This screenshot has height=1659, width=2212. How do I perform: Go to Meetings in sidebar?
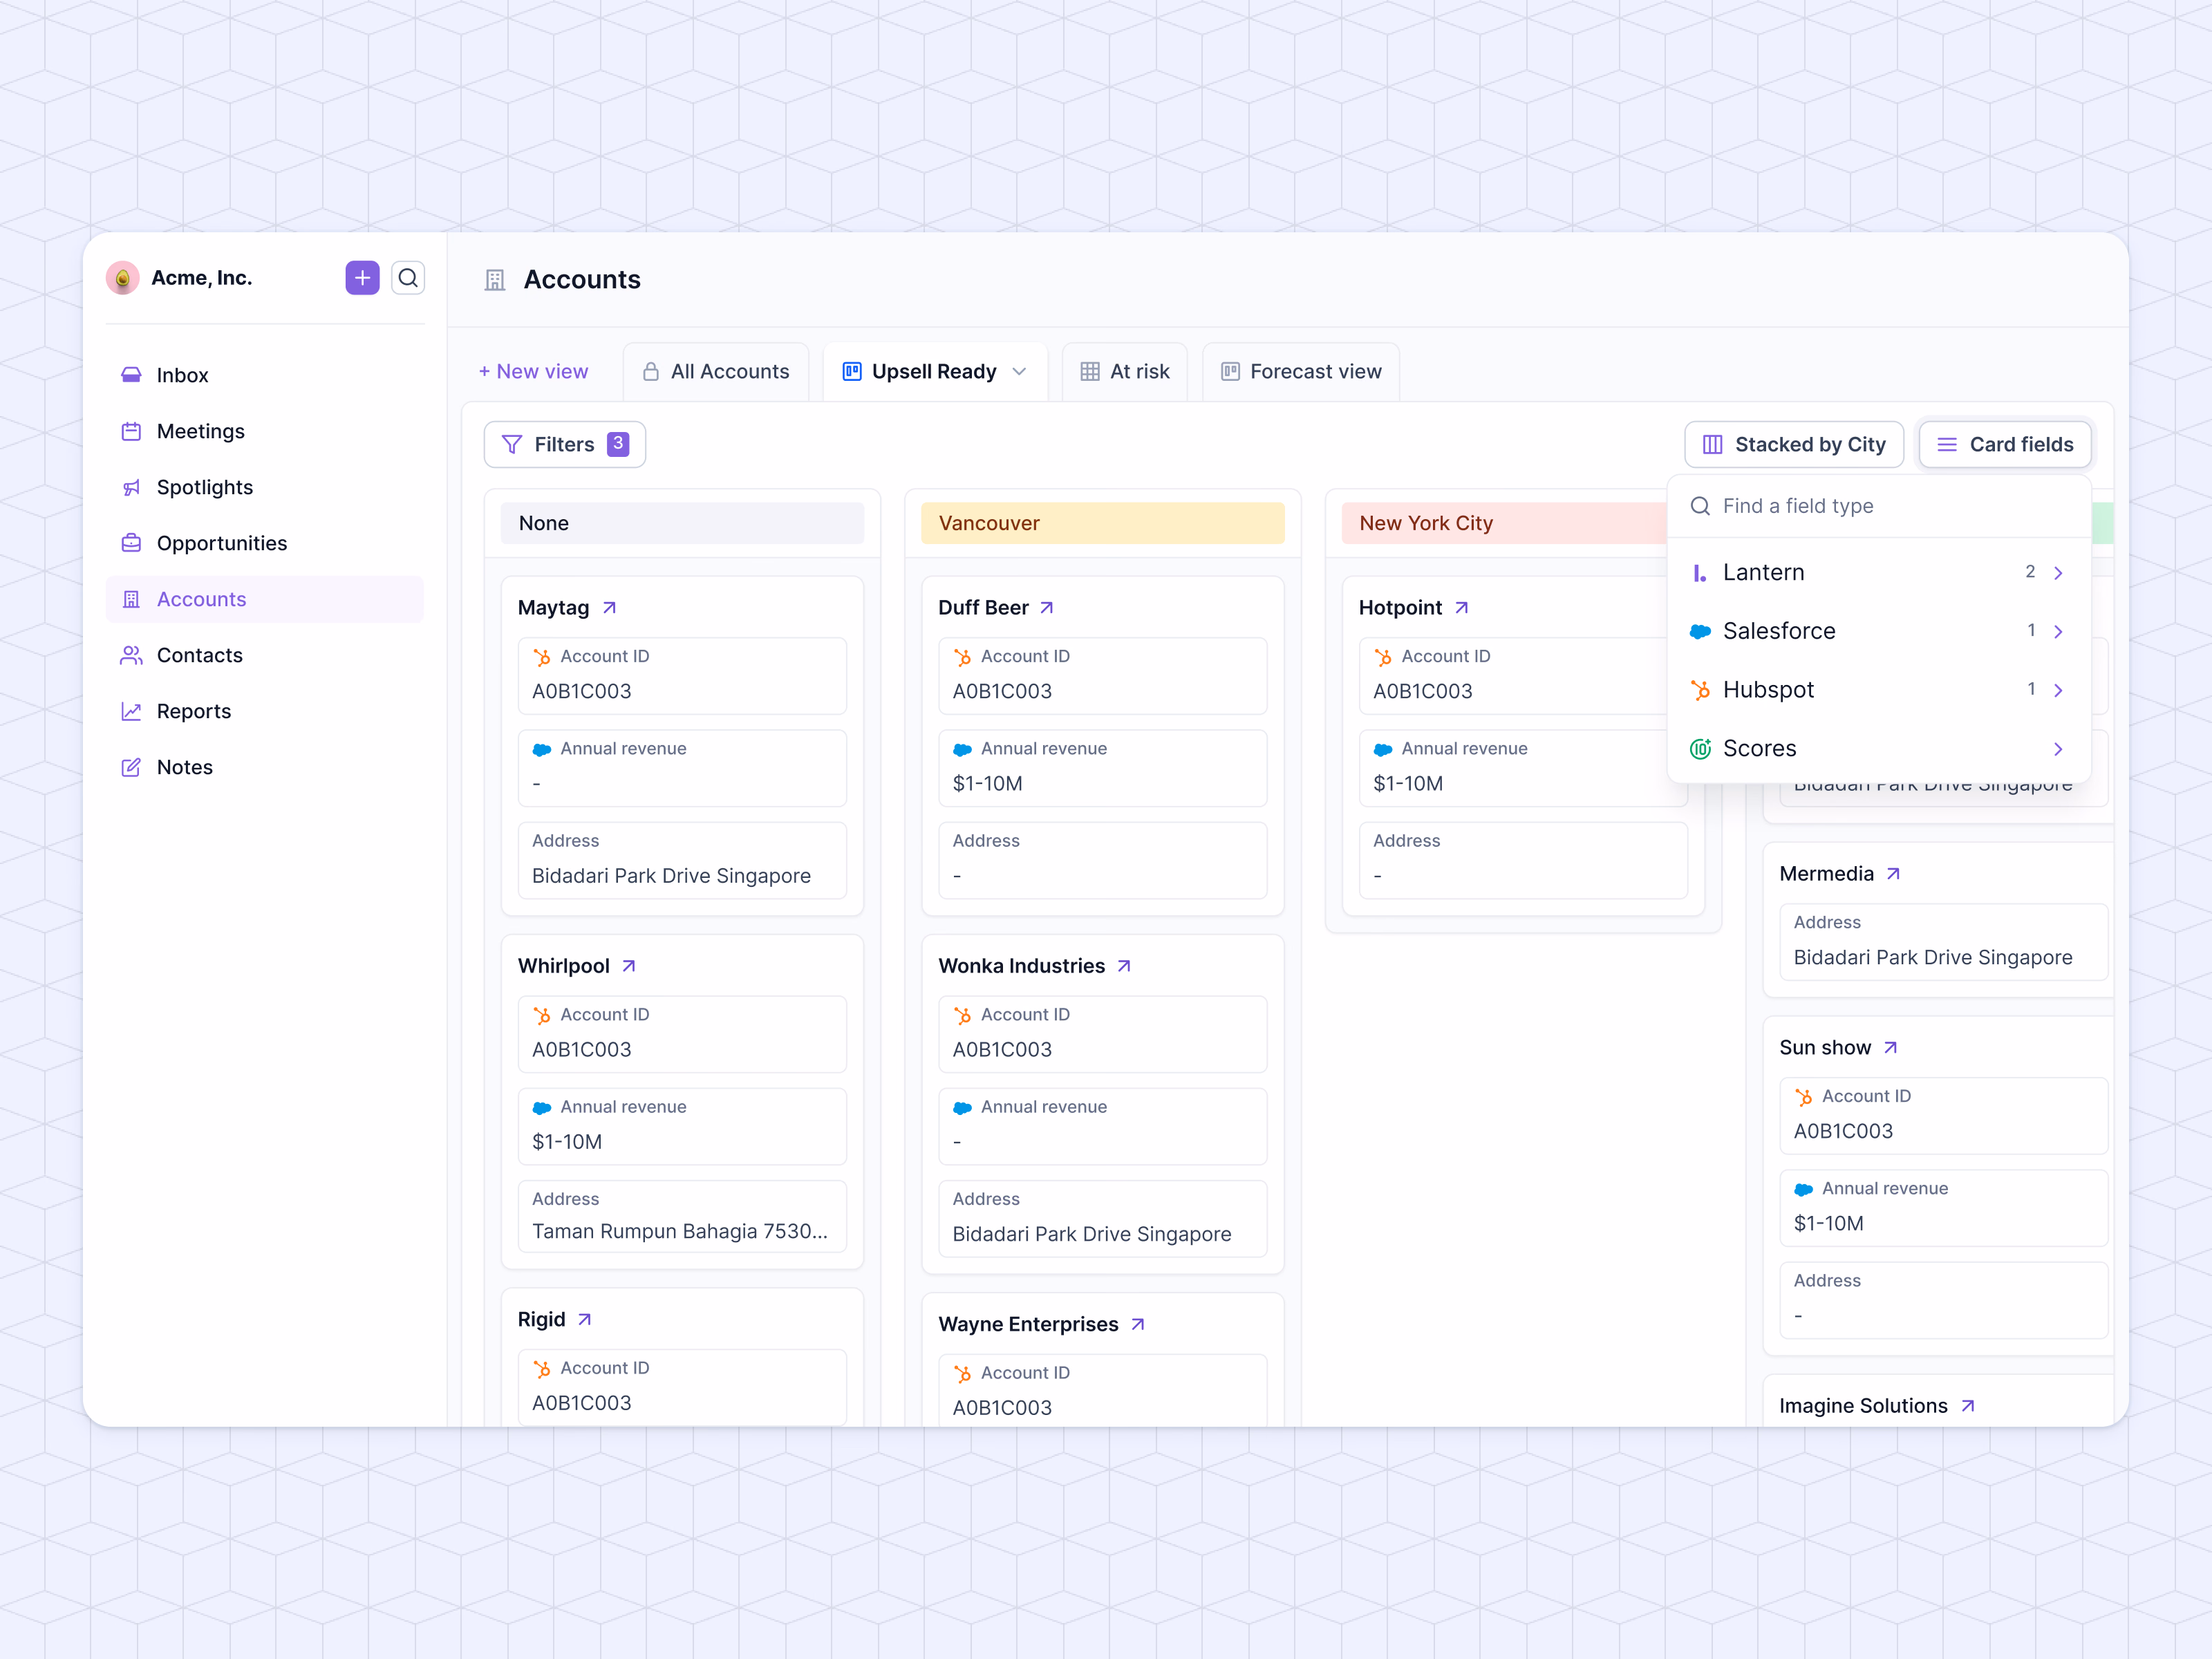[265, 431]
